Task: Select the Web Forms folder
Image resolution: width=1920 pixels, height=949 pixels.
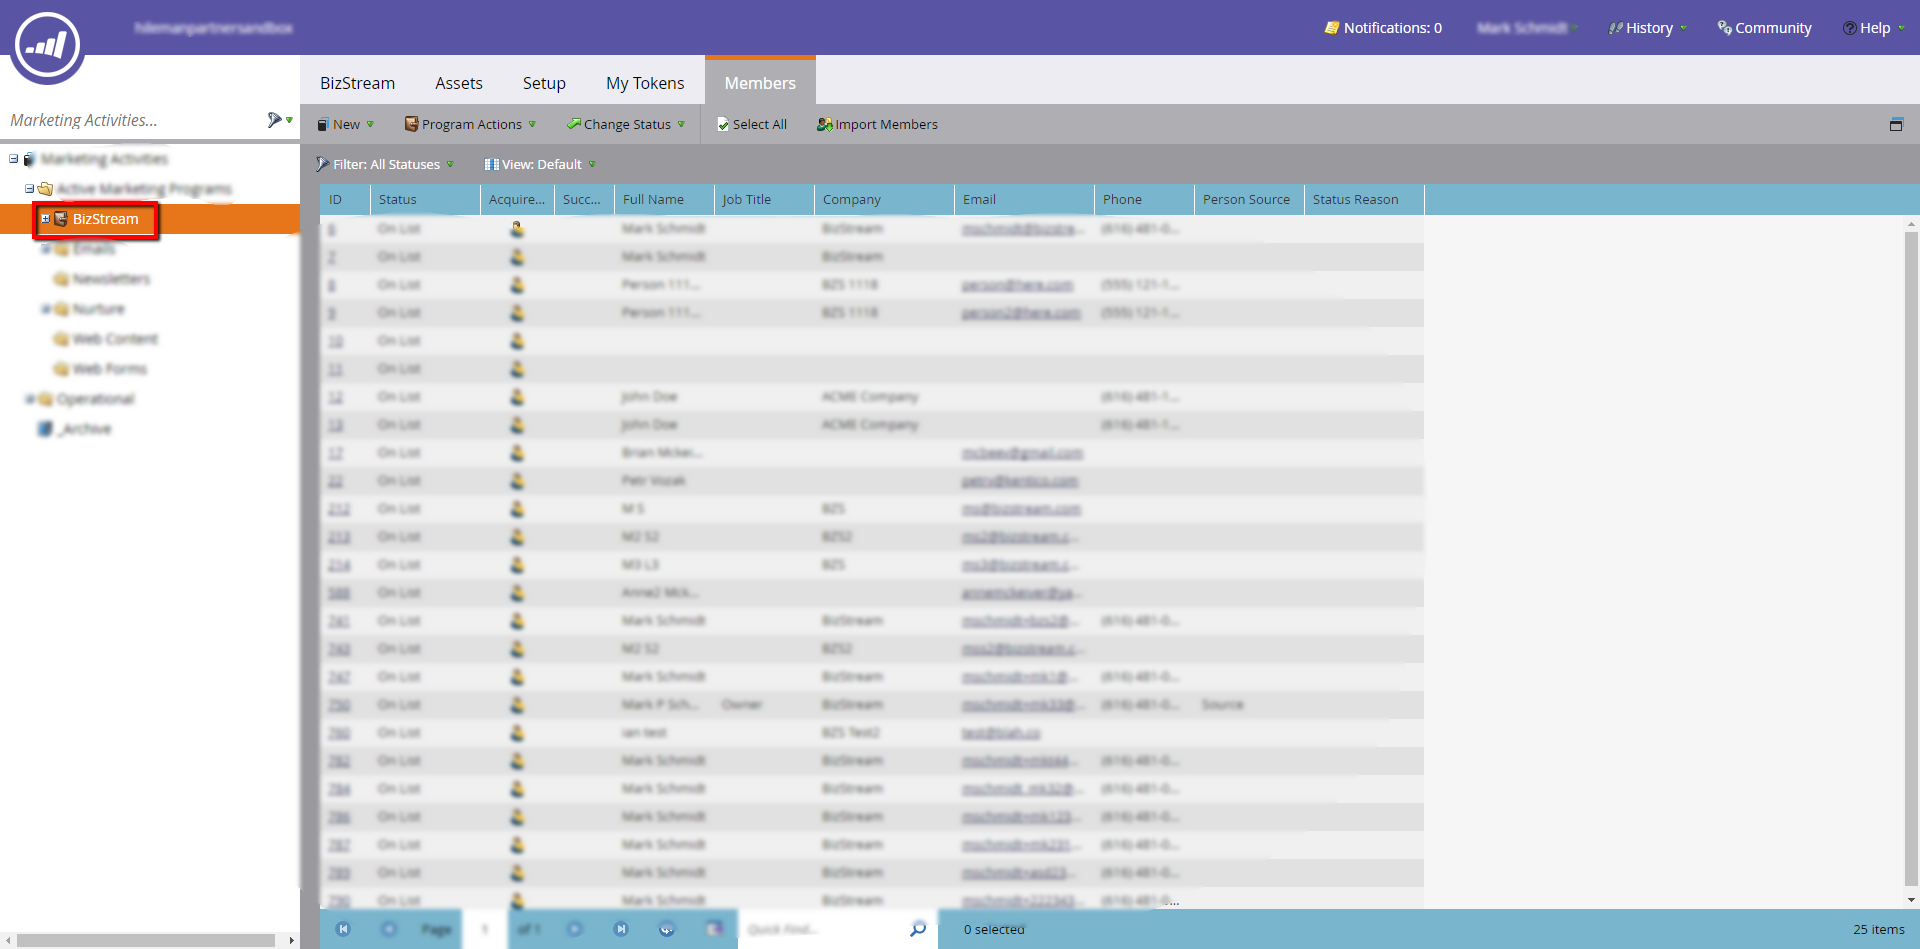Action: click(110, 369)
